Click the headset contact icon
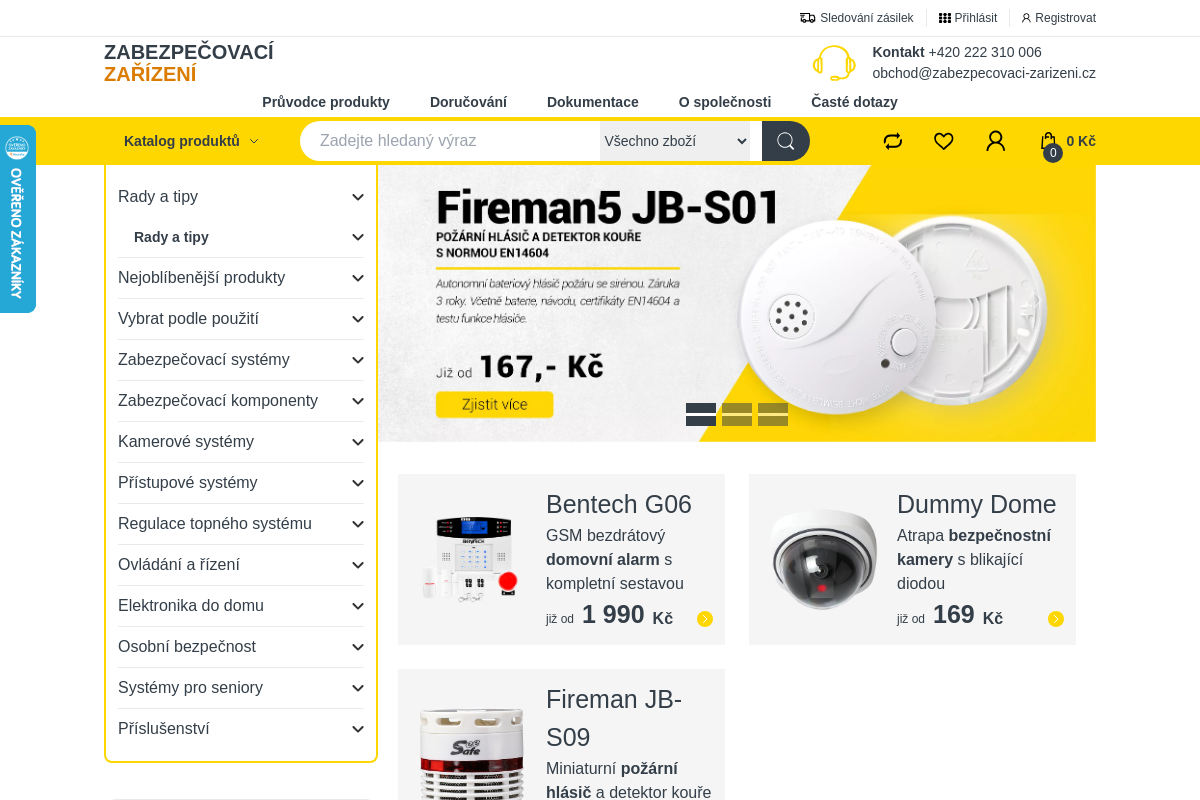Screen dimensions: 1200x800 click(x=834, y=63)
